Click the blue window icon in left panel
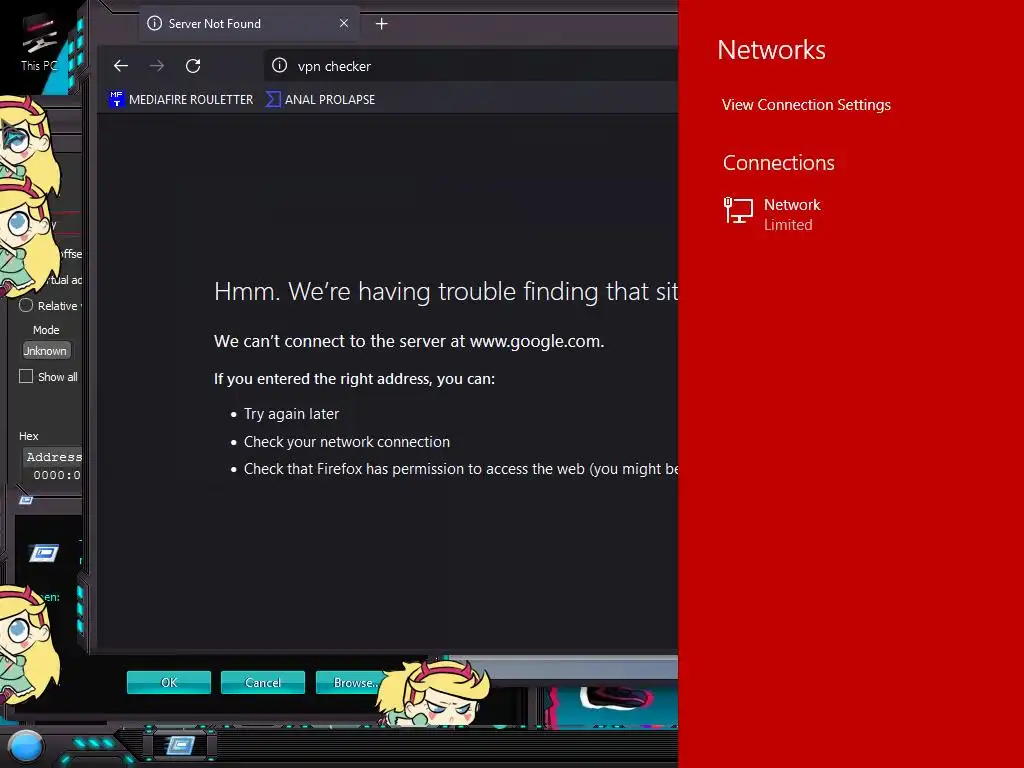Viewport: 1024px width, 768px height. point(44,553)
